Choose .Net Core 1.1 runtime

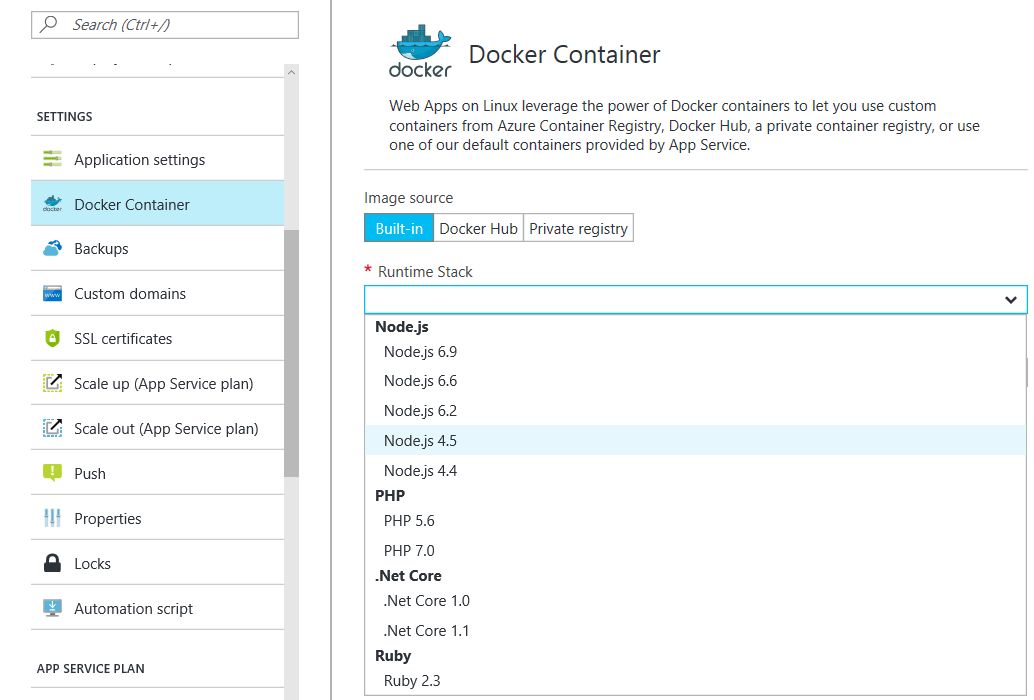point(695,630)
